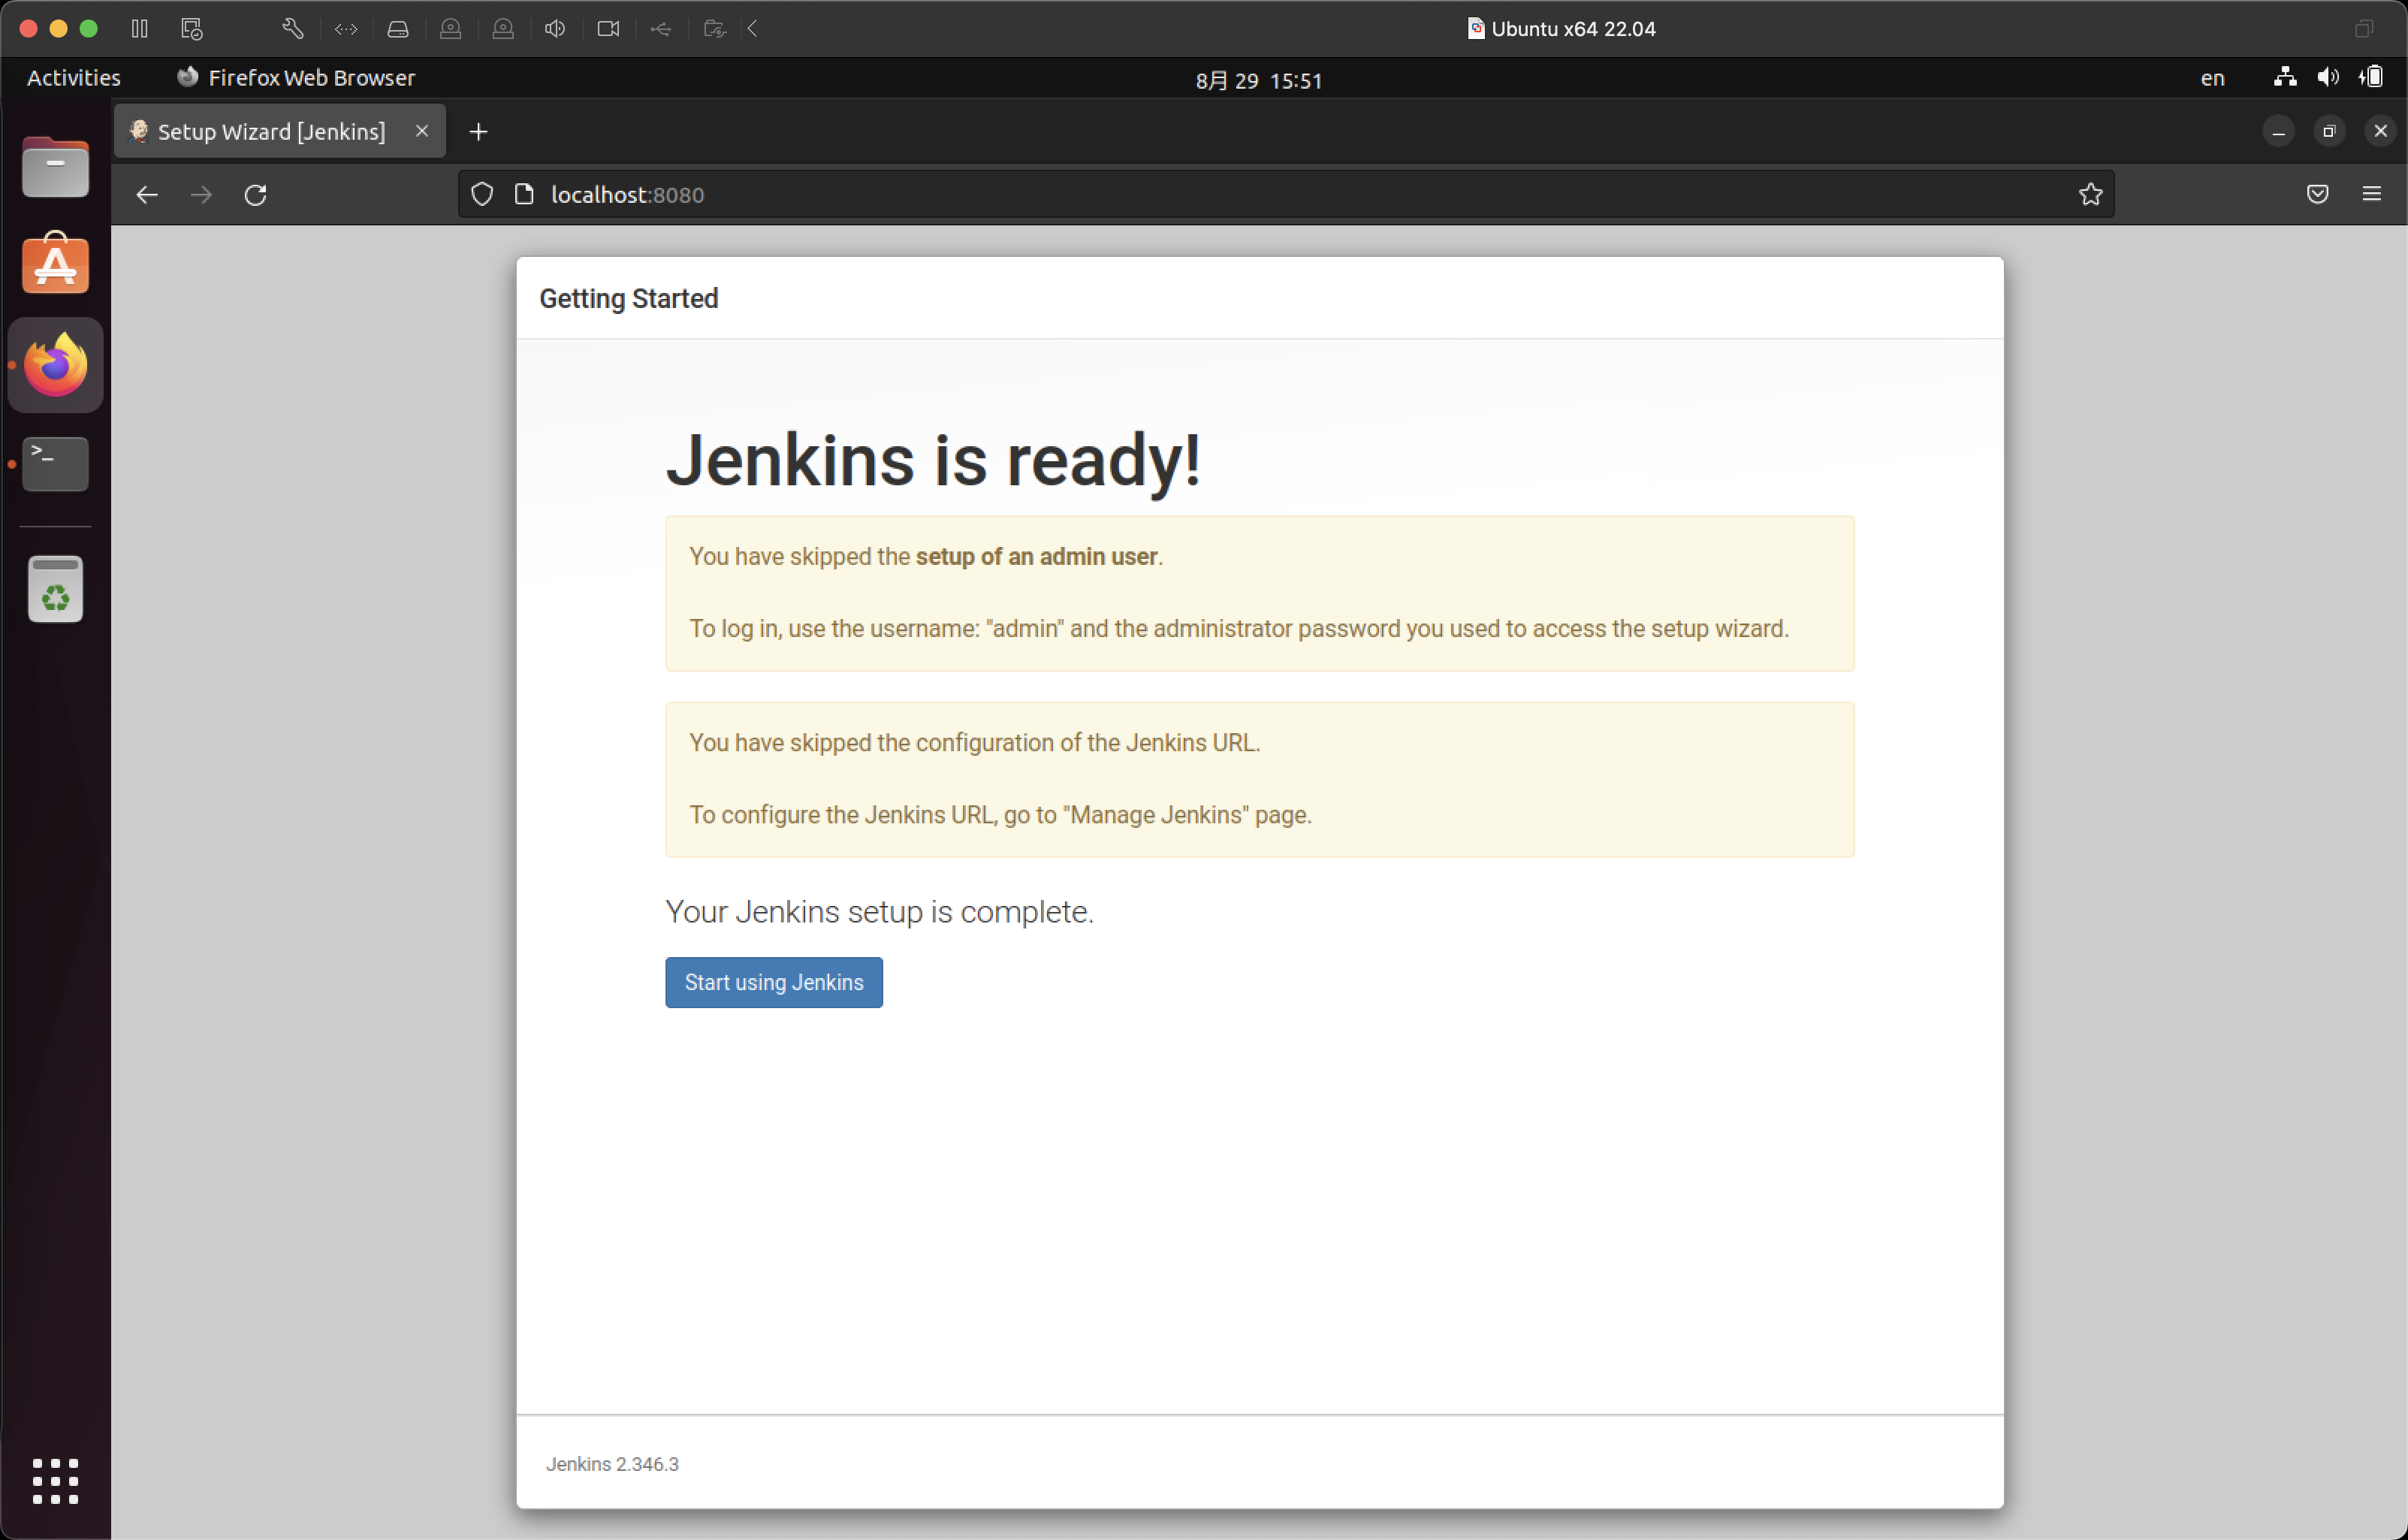Show Applications grid in the dock
This screenshot has height=1540, width=2408.
tap(55, 1480)
